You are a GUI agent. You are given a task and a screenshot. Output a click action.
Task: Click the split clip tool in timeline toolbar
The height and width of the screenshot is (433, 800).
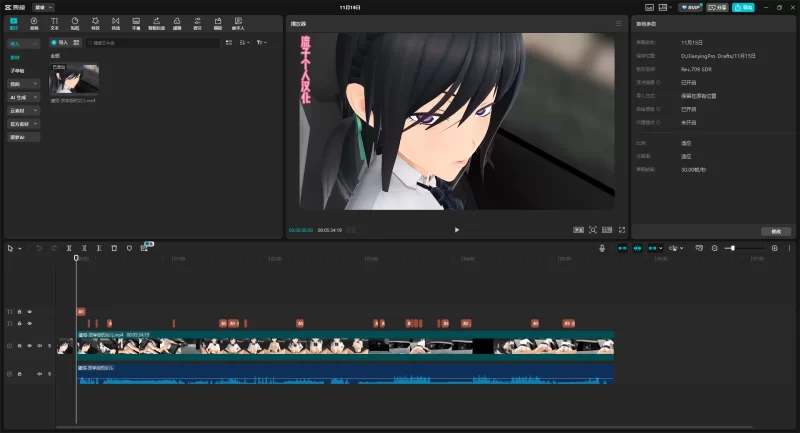[69, 247]
